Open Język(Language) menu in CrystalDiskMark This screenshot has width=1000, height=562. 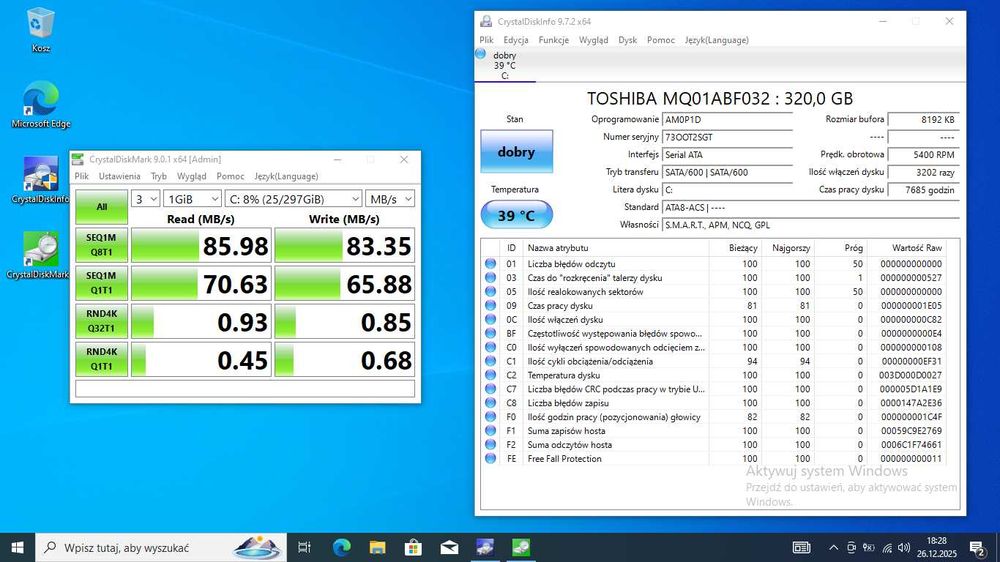pos(286,176)
